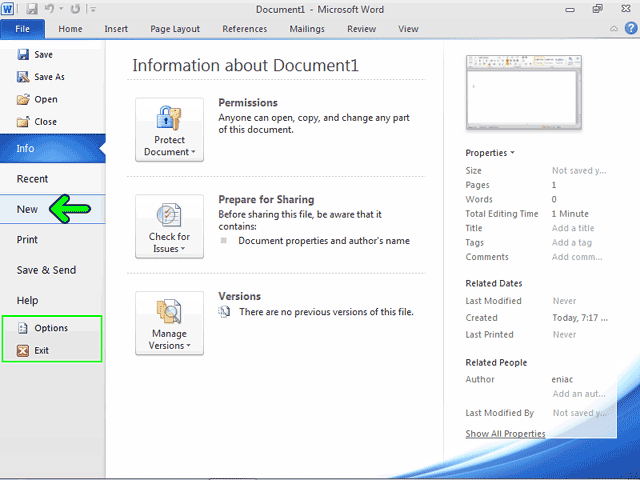640x480 pixels.
Task: Switch to the Home ribbon tab
Action: [x=70, y=29]
